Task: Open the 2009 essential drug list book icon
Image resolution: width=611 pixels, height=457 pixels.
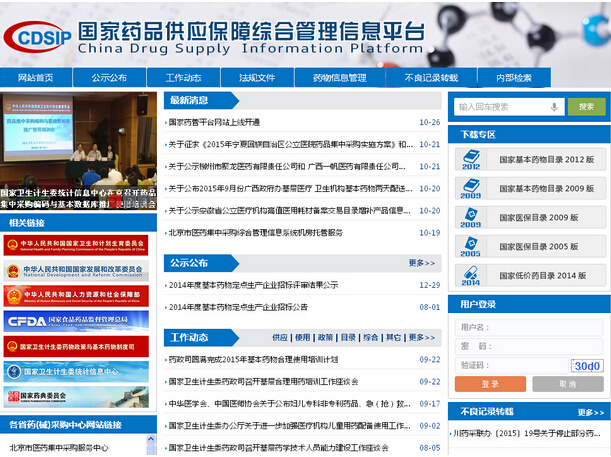Action: tap(471, 189)
